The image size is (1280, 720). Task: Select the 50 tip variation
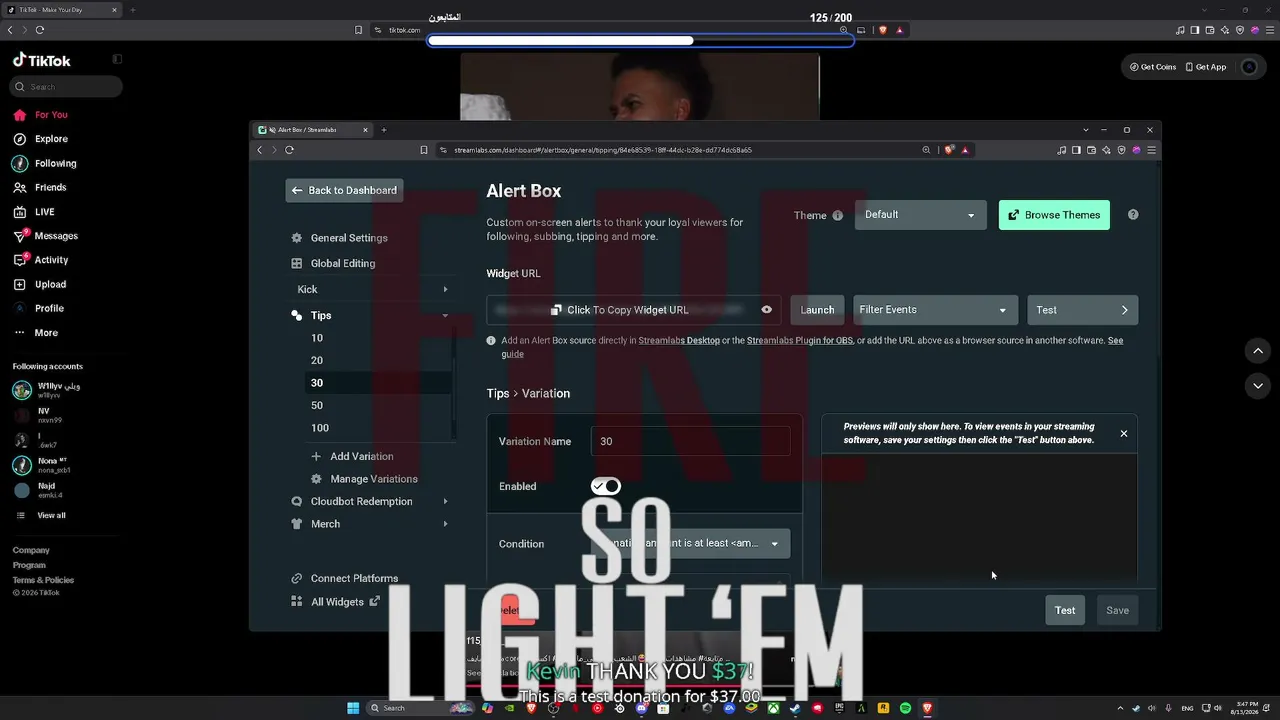[x=317, y=405]
